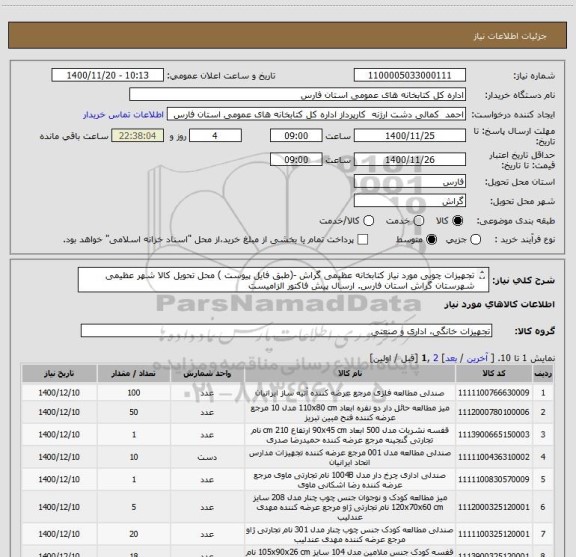Click the row 6 children's study table name
Image resolution: width=576 pixels, height=557 pixels.
pyautogui.click(x=350, y=507)
